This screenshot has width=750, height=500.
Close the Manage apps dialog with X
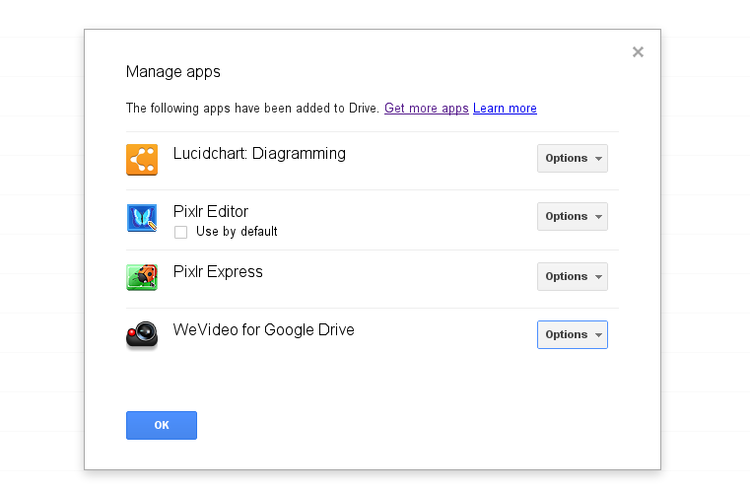pos(638,52)
